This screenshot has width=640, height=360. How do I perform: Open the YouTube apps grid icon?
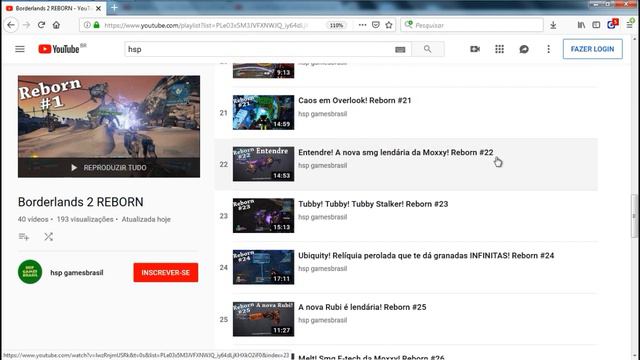click(499, 49)
